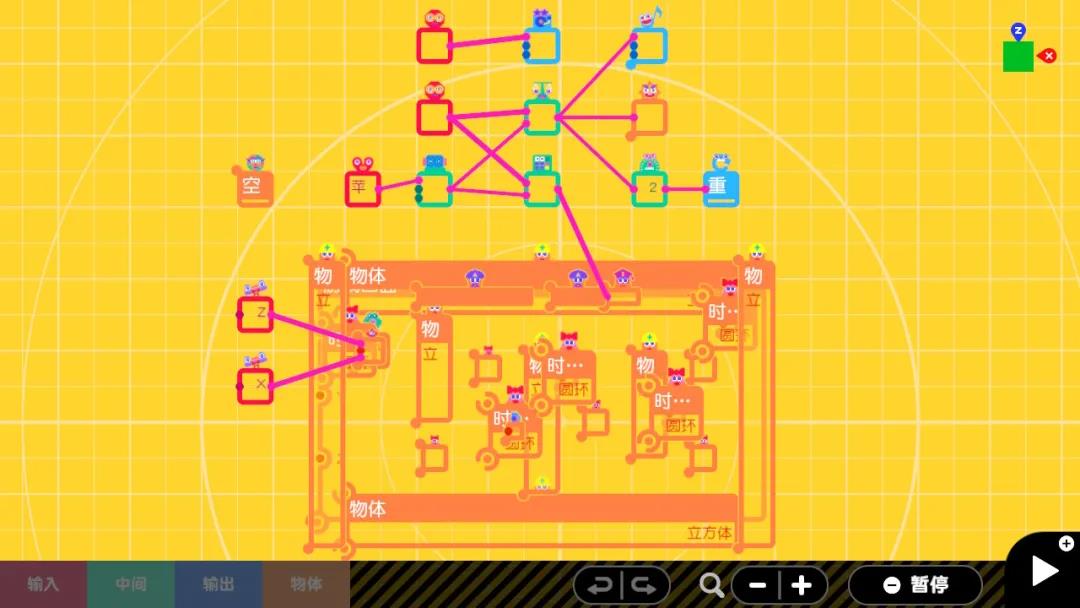This screenshot has height=608, width=1080.
Task: Redo the last undone action
Action: tap(645, 585)
